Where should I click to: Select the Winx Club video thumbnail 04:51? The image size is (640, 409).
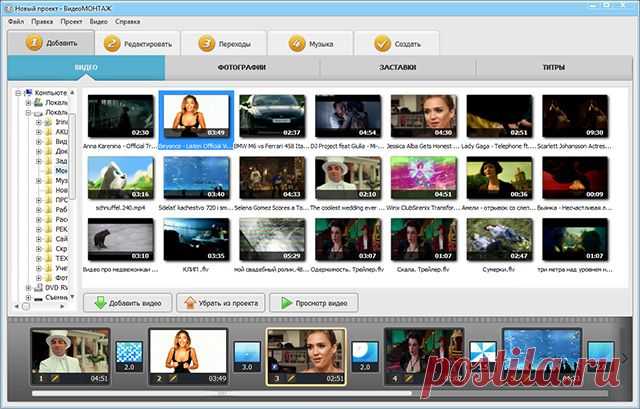click(x=424, y=178)
